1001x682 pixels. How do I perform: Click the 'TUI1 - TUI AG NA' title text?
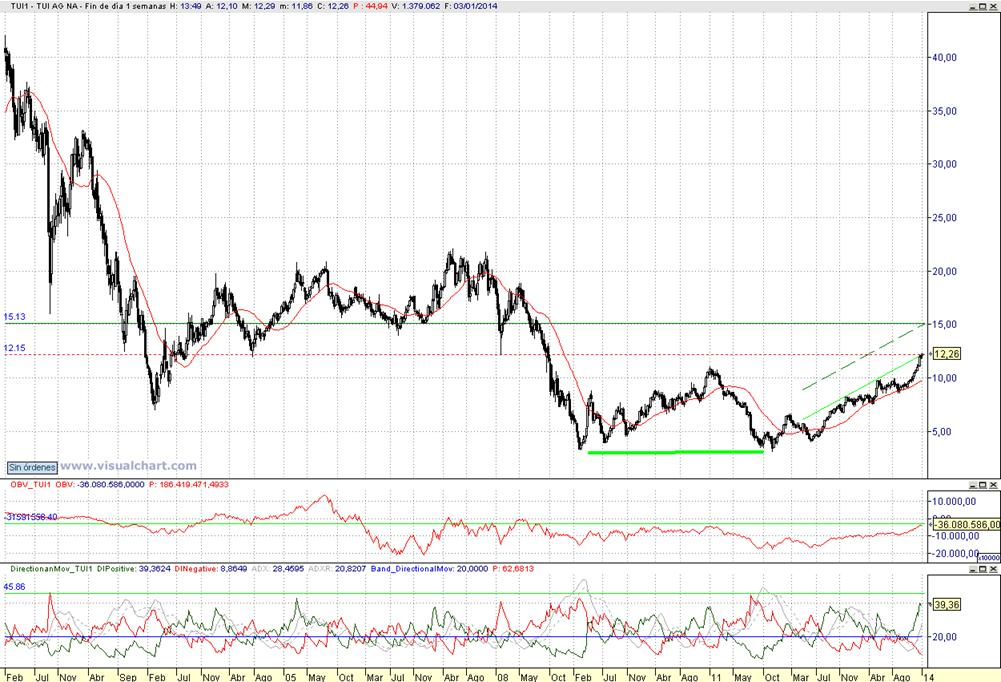point(44,6)
